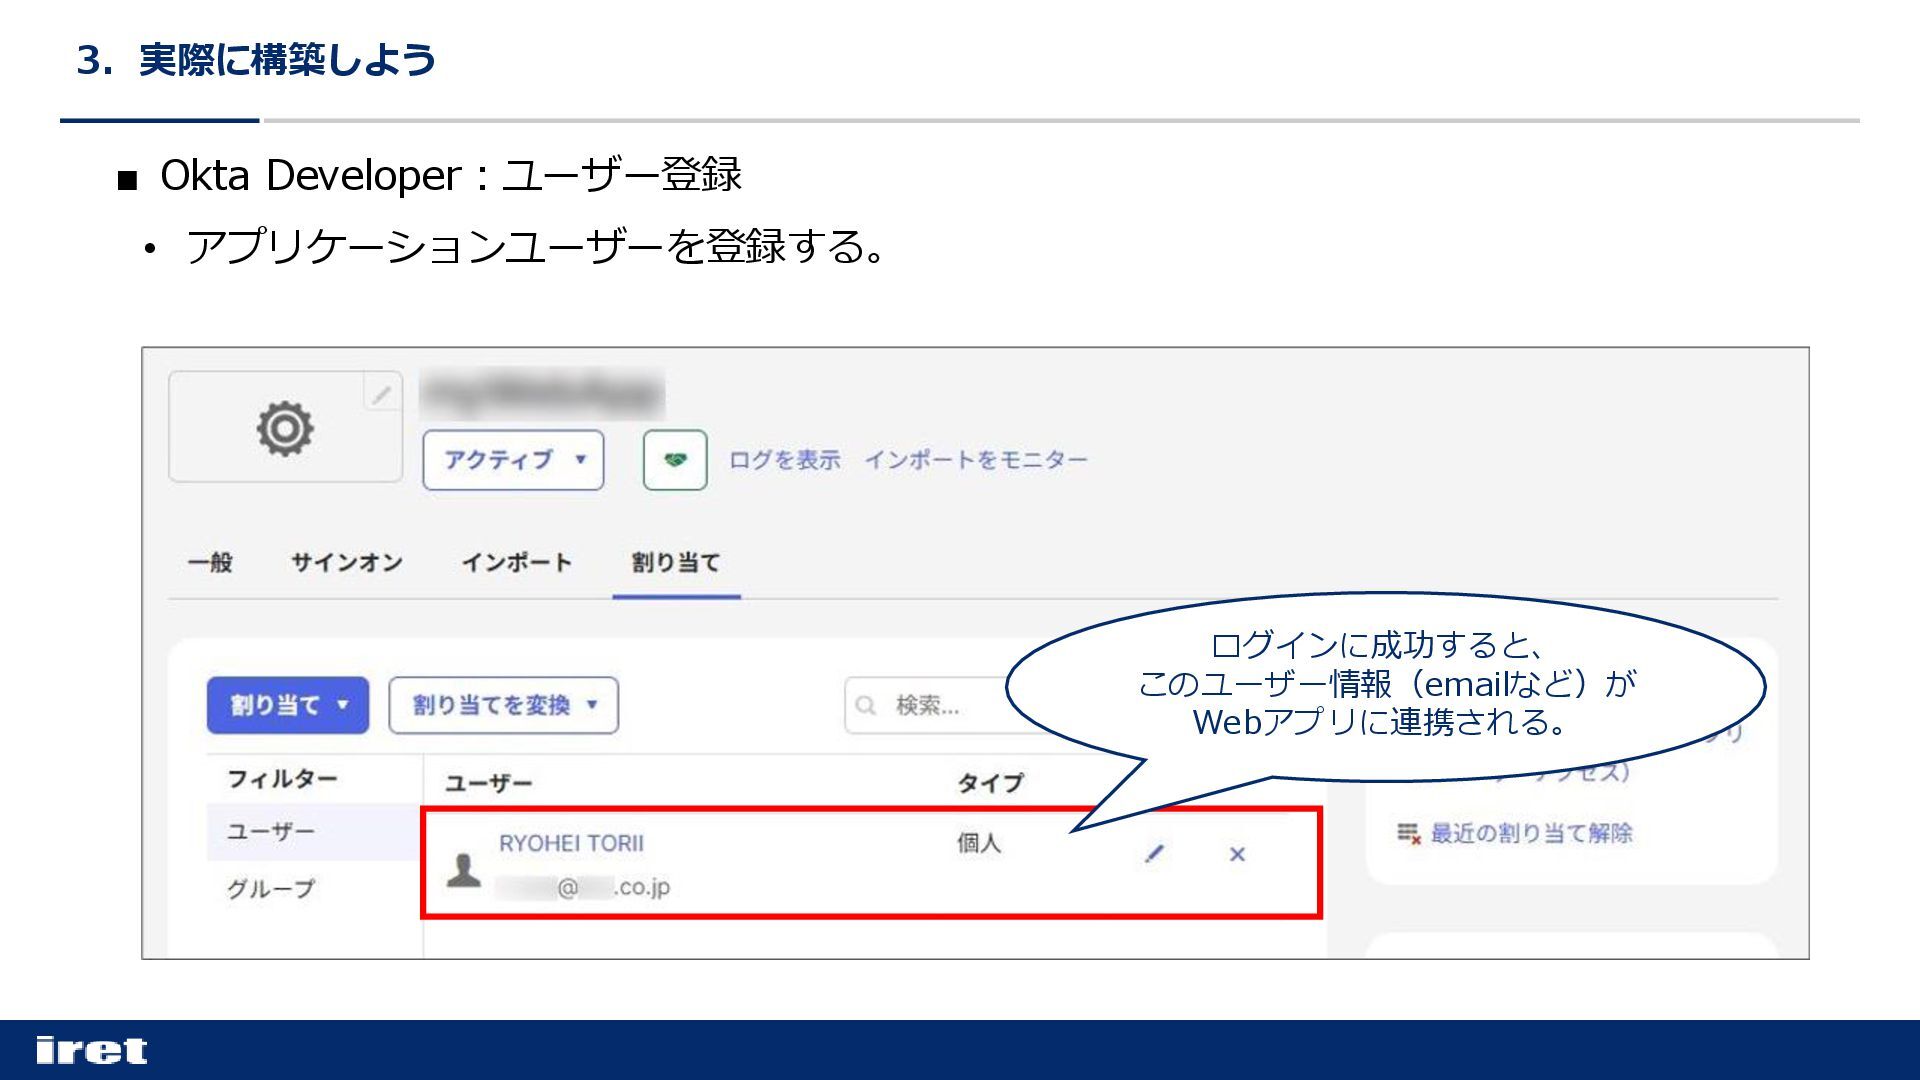Select the グループ filter
This screenshot has height=1080, width=1920.
coord(270,888)
